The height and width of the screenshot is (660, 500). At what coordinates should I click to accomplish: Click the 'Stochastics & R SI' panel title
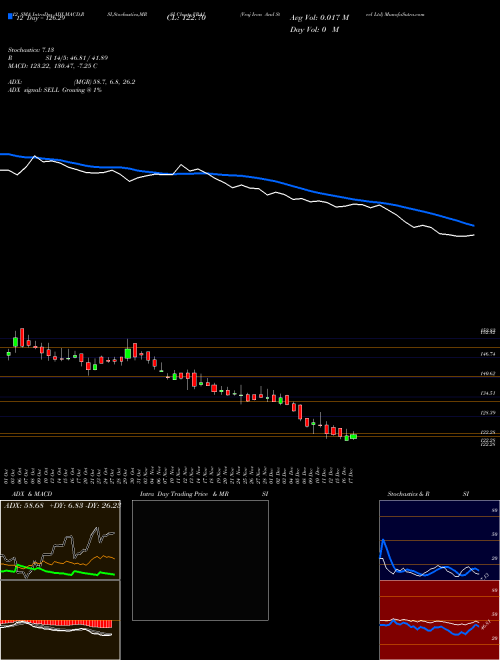428,494
